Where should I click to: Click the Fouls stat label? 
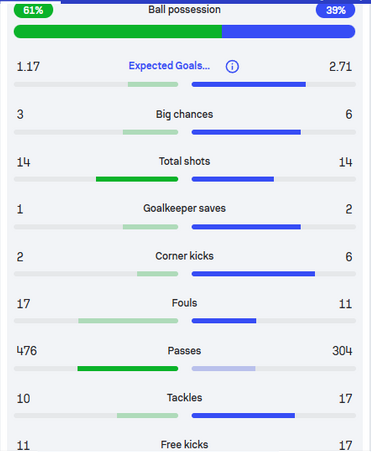coord(184,303)
